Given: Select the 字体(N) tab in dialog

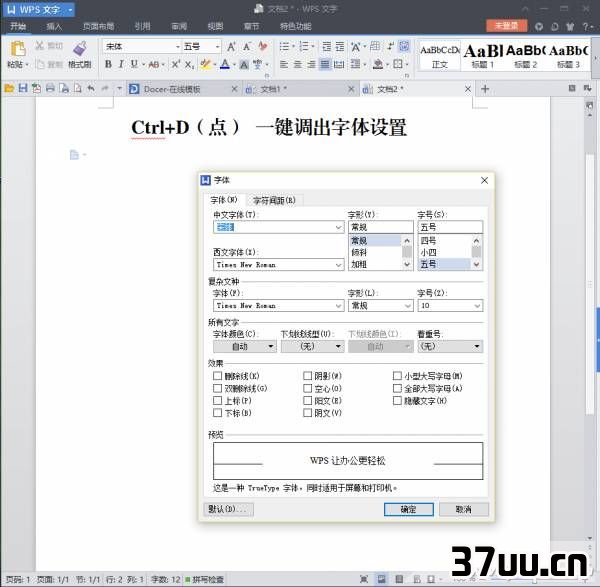Looking at the screenshot, I should click(224, 200).
